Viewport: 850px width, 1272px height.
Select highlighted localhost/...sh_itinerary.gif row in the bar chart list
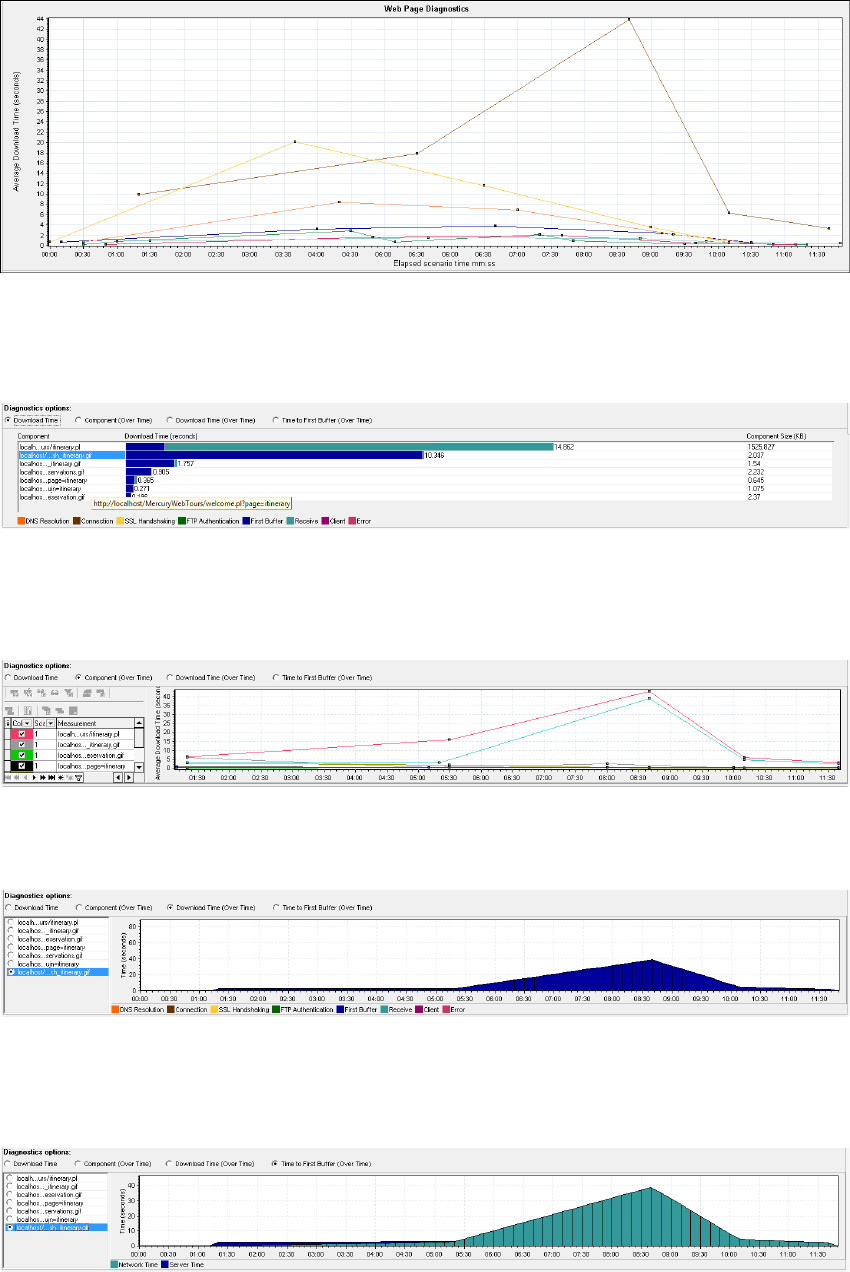click(70, 455)
